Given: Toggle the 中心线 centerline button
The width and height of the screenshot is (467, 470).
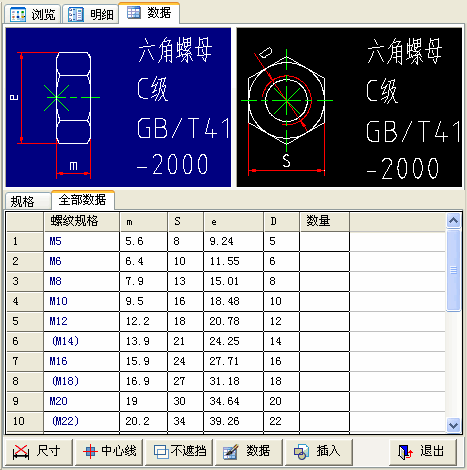Looking at the screenshot, I should [109, 452].
